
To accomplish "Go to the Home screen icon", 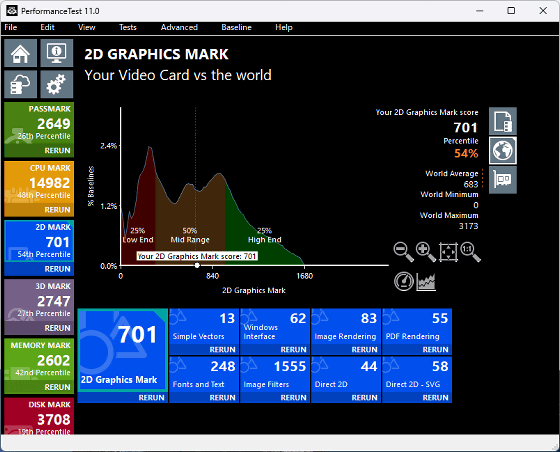I will tap(20, 53).
